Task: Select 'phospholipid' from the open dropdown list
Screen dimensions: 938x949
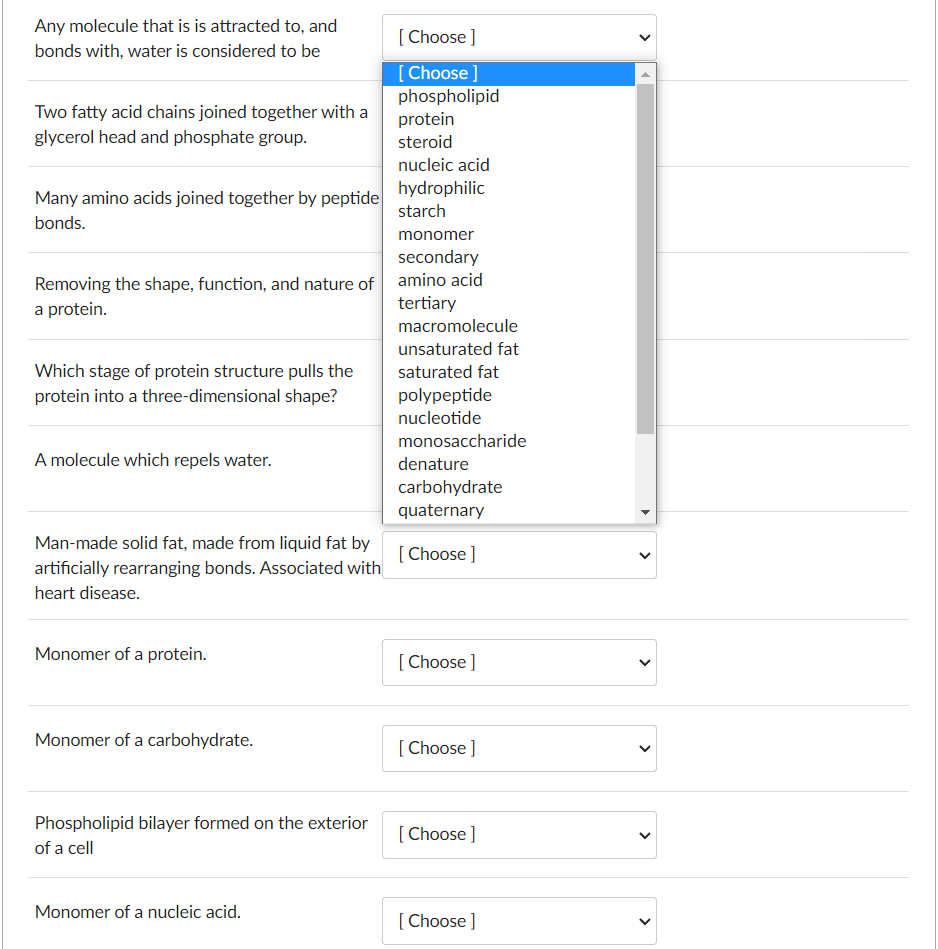Action: (509, 96)
